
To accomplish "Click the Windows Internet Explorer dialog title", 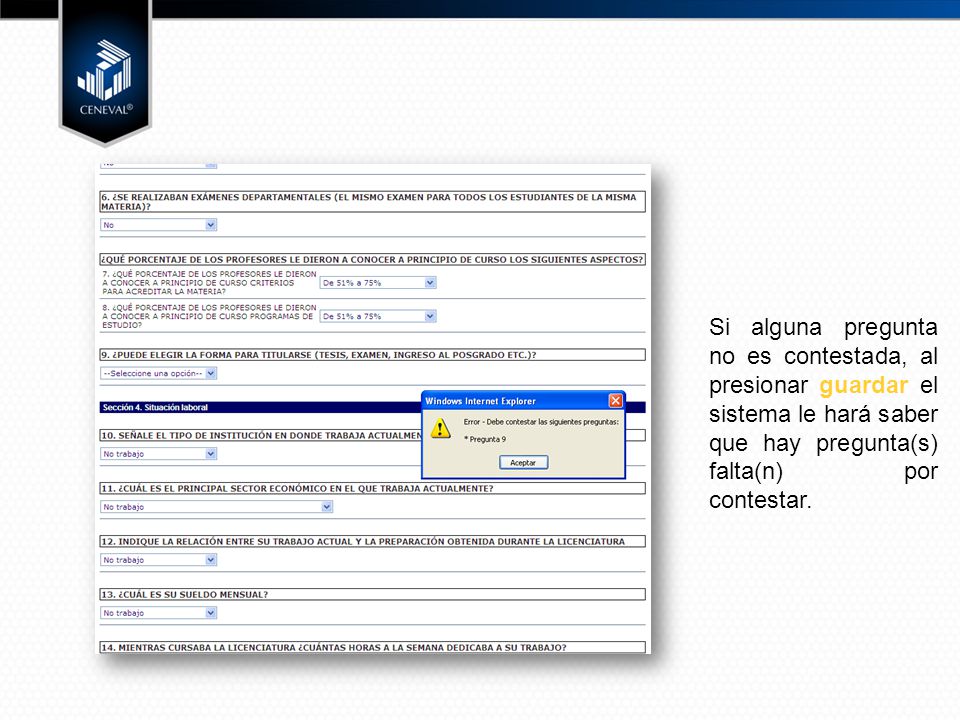I will [481, 401].
